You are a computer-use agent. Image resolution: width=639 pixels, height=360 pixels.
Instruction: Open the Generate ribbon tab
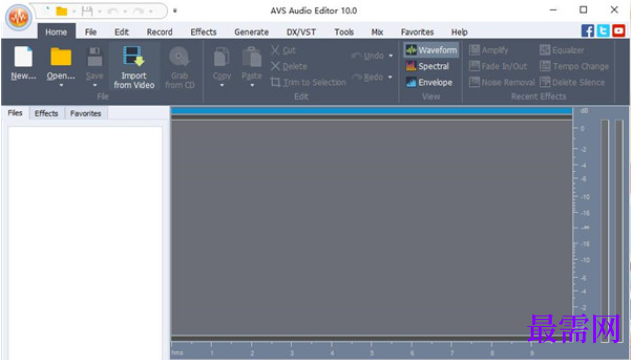pyautogui.click(x=251, y=32)
